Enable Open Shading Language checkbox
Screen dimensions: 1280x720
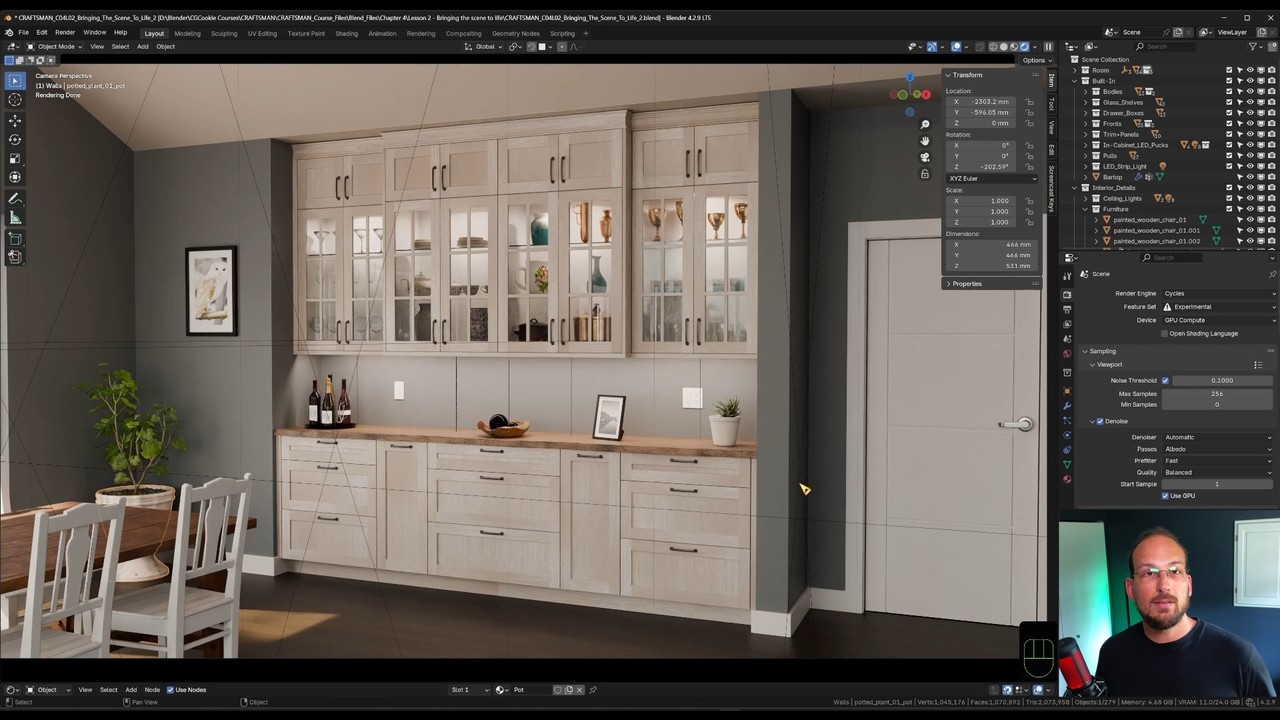1165,333
